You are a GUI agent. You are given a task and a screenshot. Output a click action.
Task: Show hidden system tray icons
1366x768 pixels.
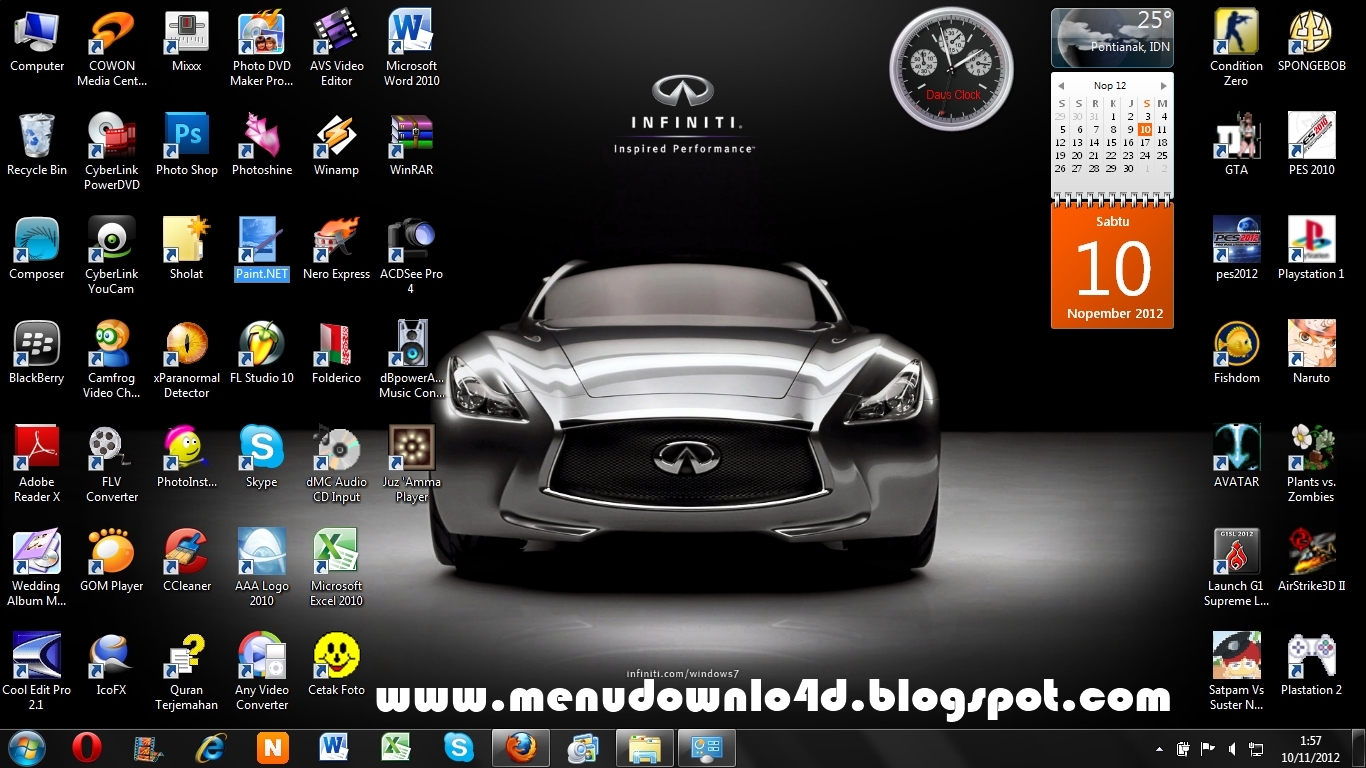point(1160,748)
